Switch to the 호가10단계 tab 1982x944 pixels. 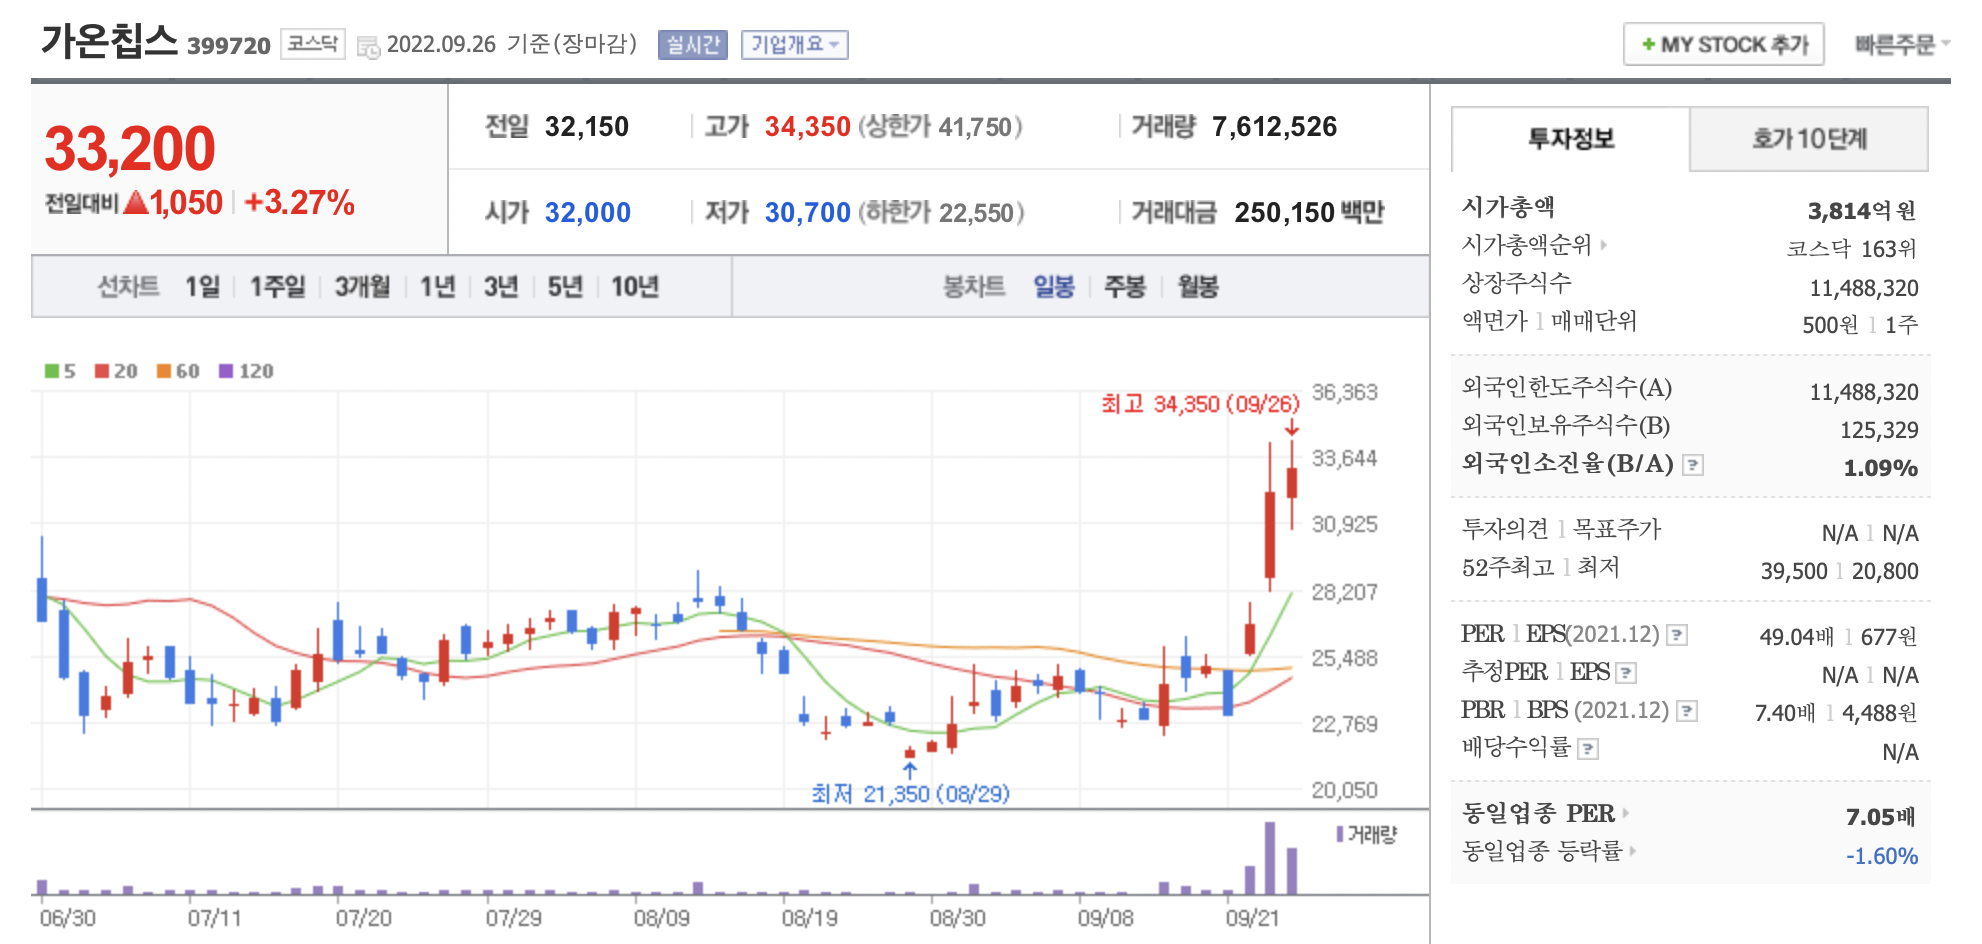tap(1809, 139)
